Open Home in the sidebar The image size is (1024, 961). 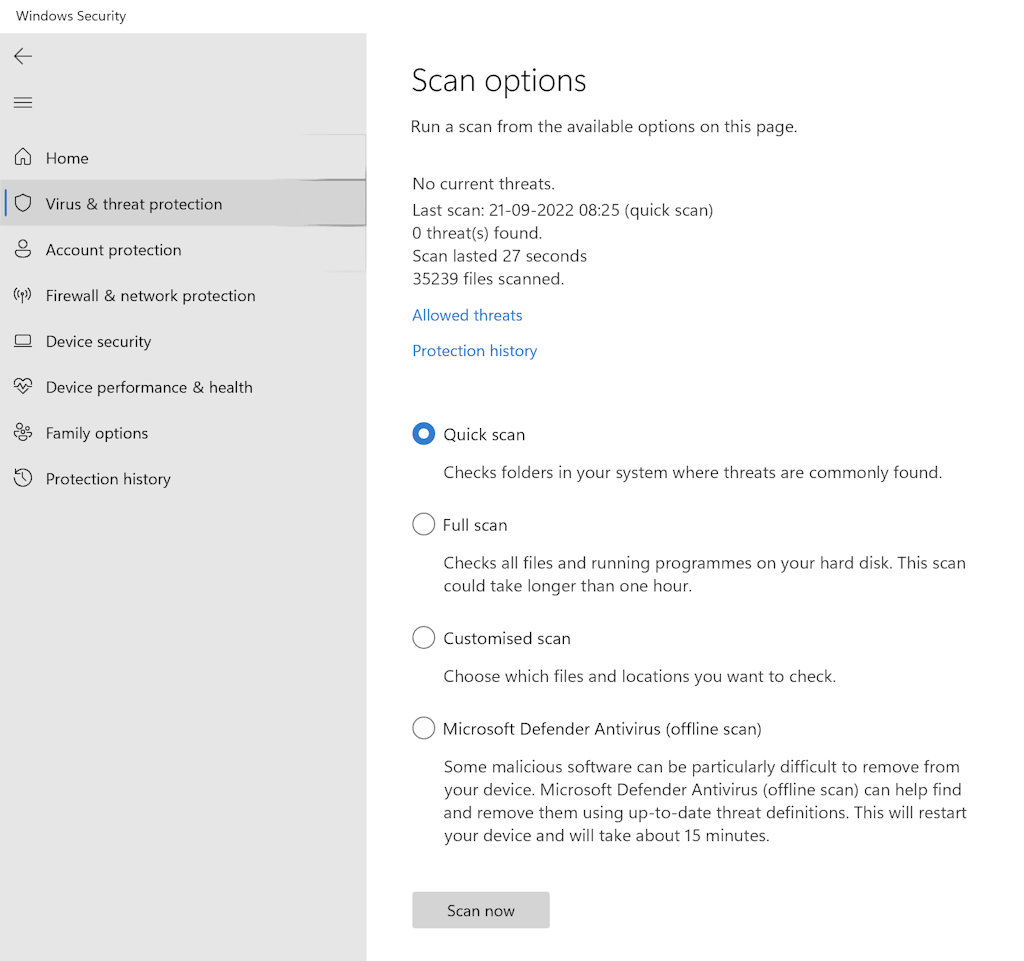183,158
